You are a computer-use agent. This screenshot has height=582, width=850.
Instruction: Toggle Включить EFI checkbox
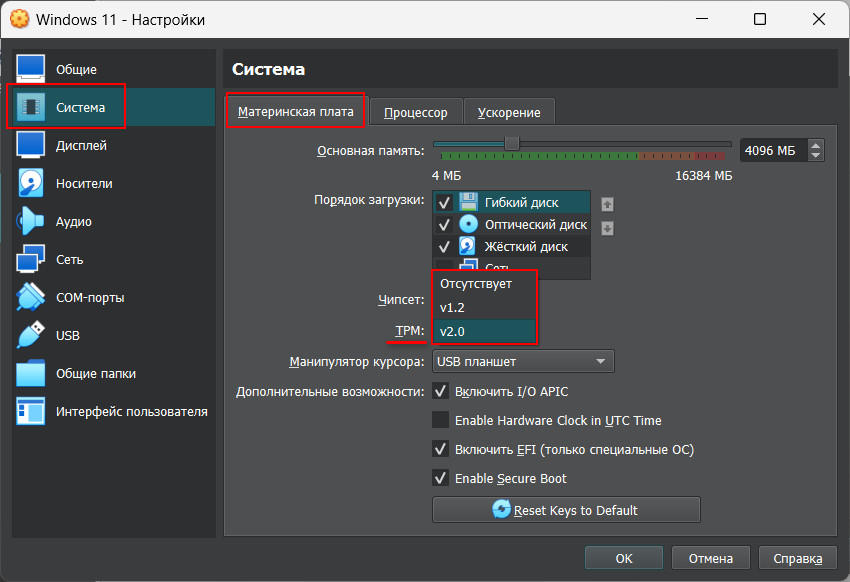440,449
